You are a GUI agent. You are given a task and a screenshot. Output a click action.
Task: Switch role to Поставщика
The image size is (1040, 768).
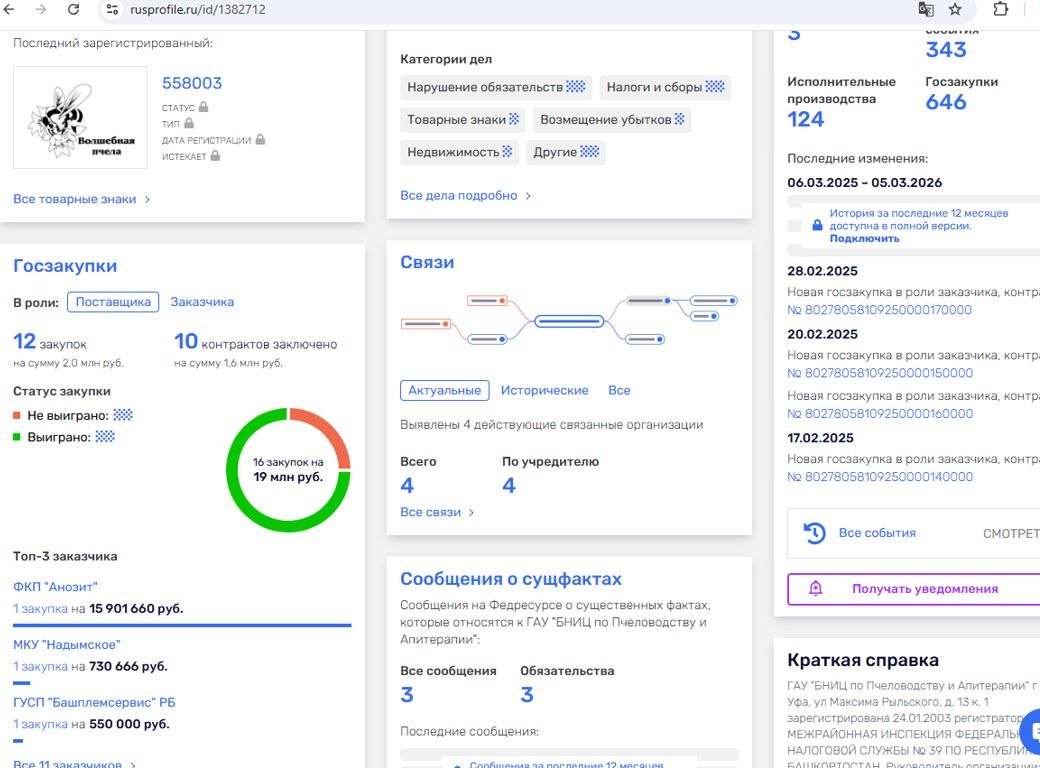click(x=113, y=302)
